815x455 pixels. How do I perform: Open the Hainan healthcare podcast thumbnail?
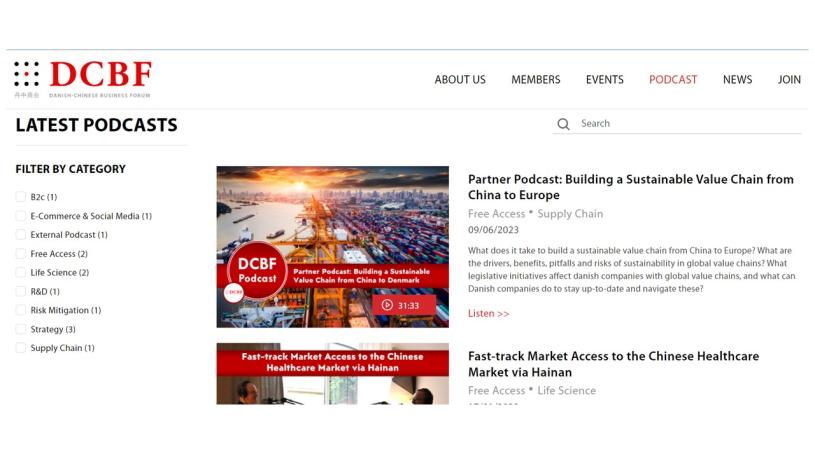tap(333, 373)
